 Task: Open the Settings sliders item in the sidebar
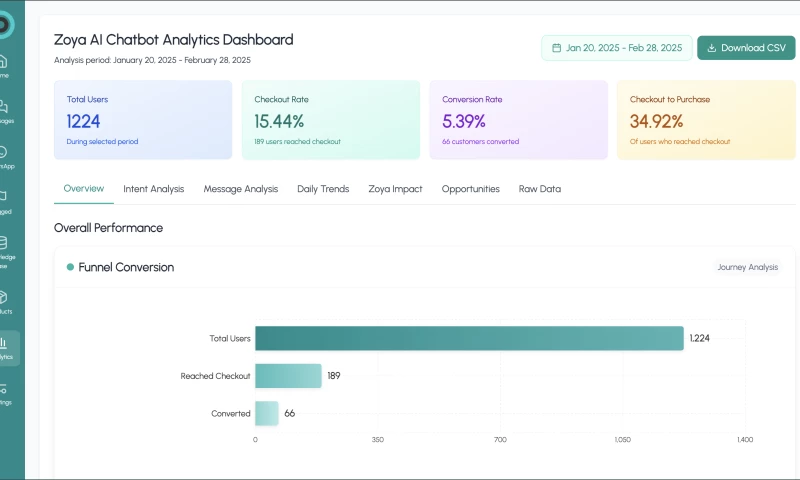pos(4,394)
